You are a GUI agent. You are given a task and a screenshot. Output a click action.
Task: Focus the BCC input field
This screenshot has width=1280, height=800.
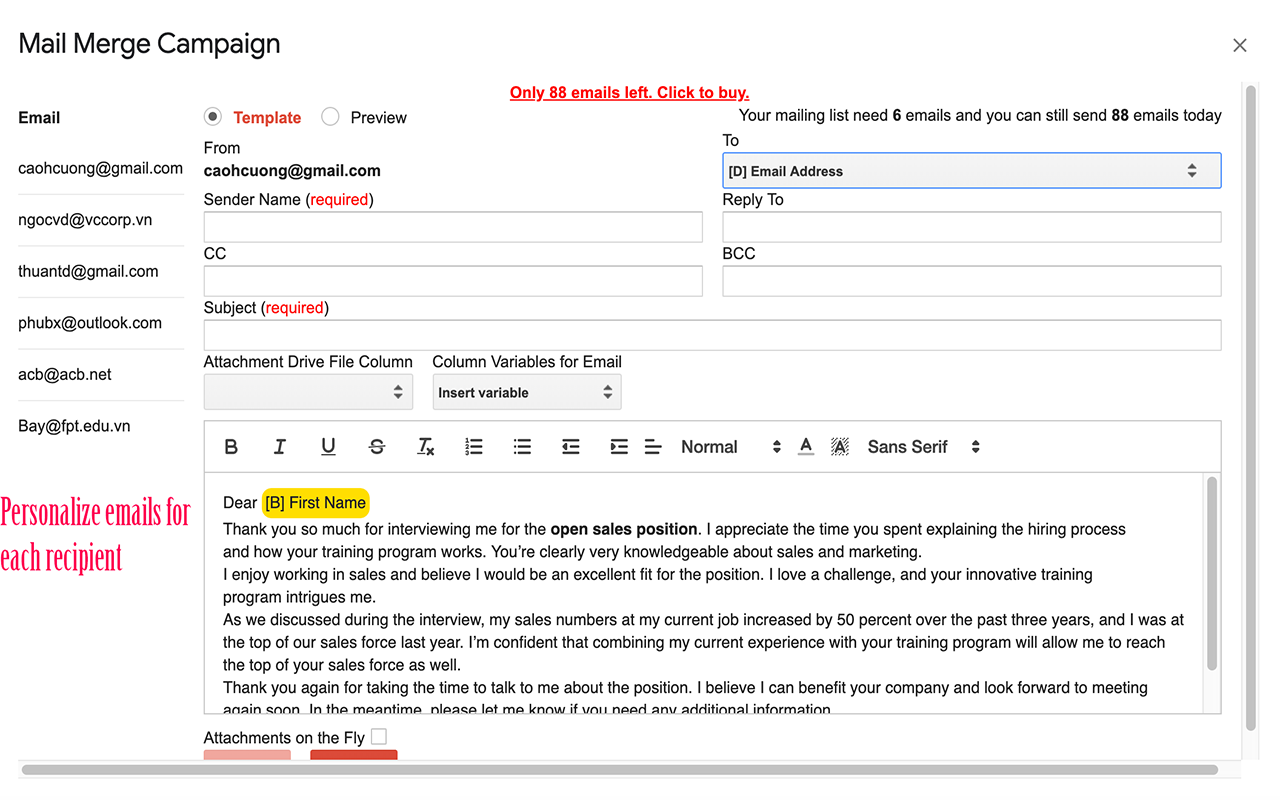972,281
